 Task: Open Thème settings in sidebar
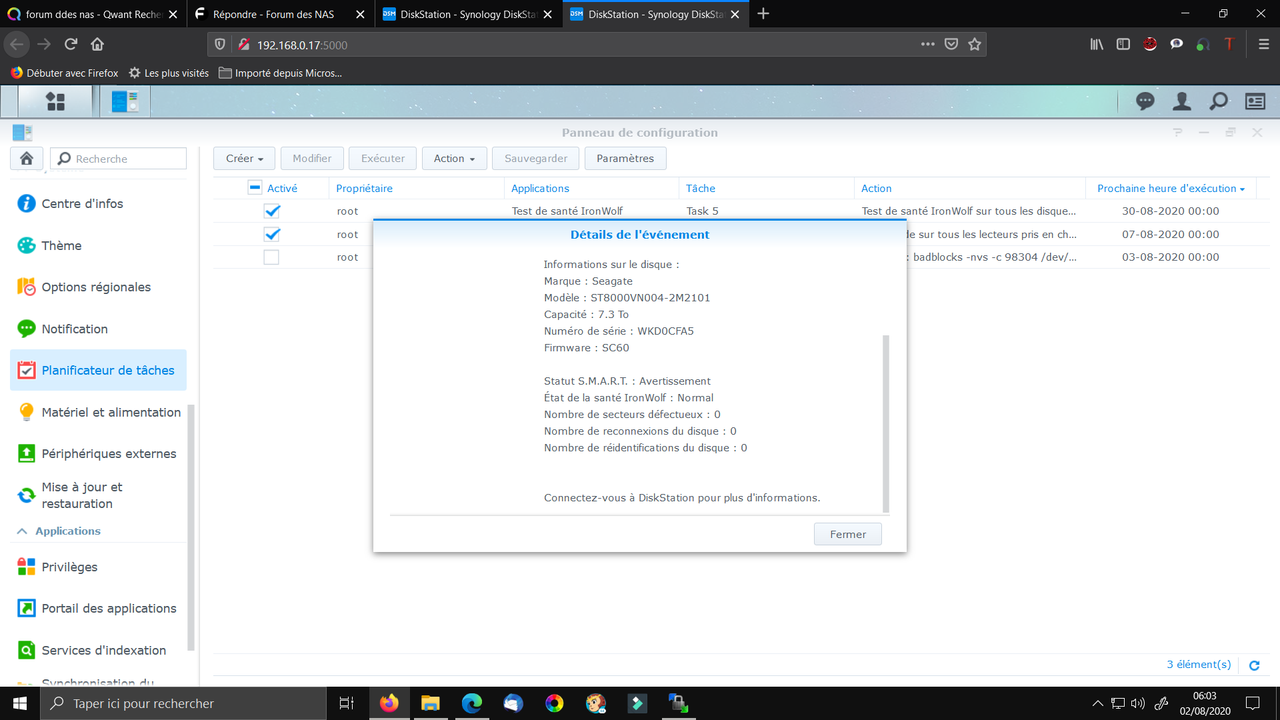98,245
